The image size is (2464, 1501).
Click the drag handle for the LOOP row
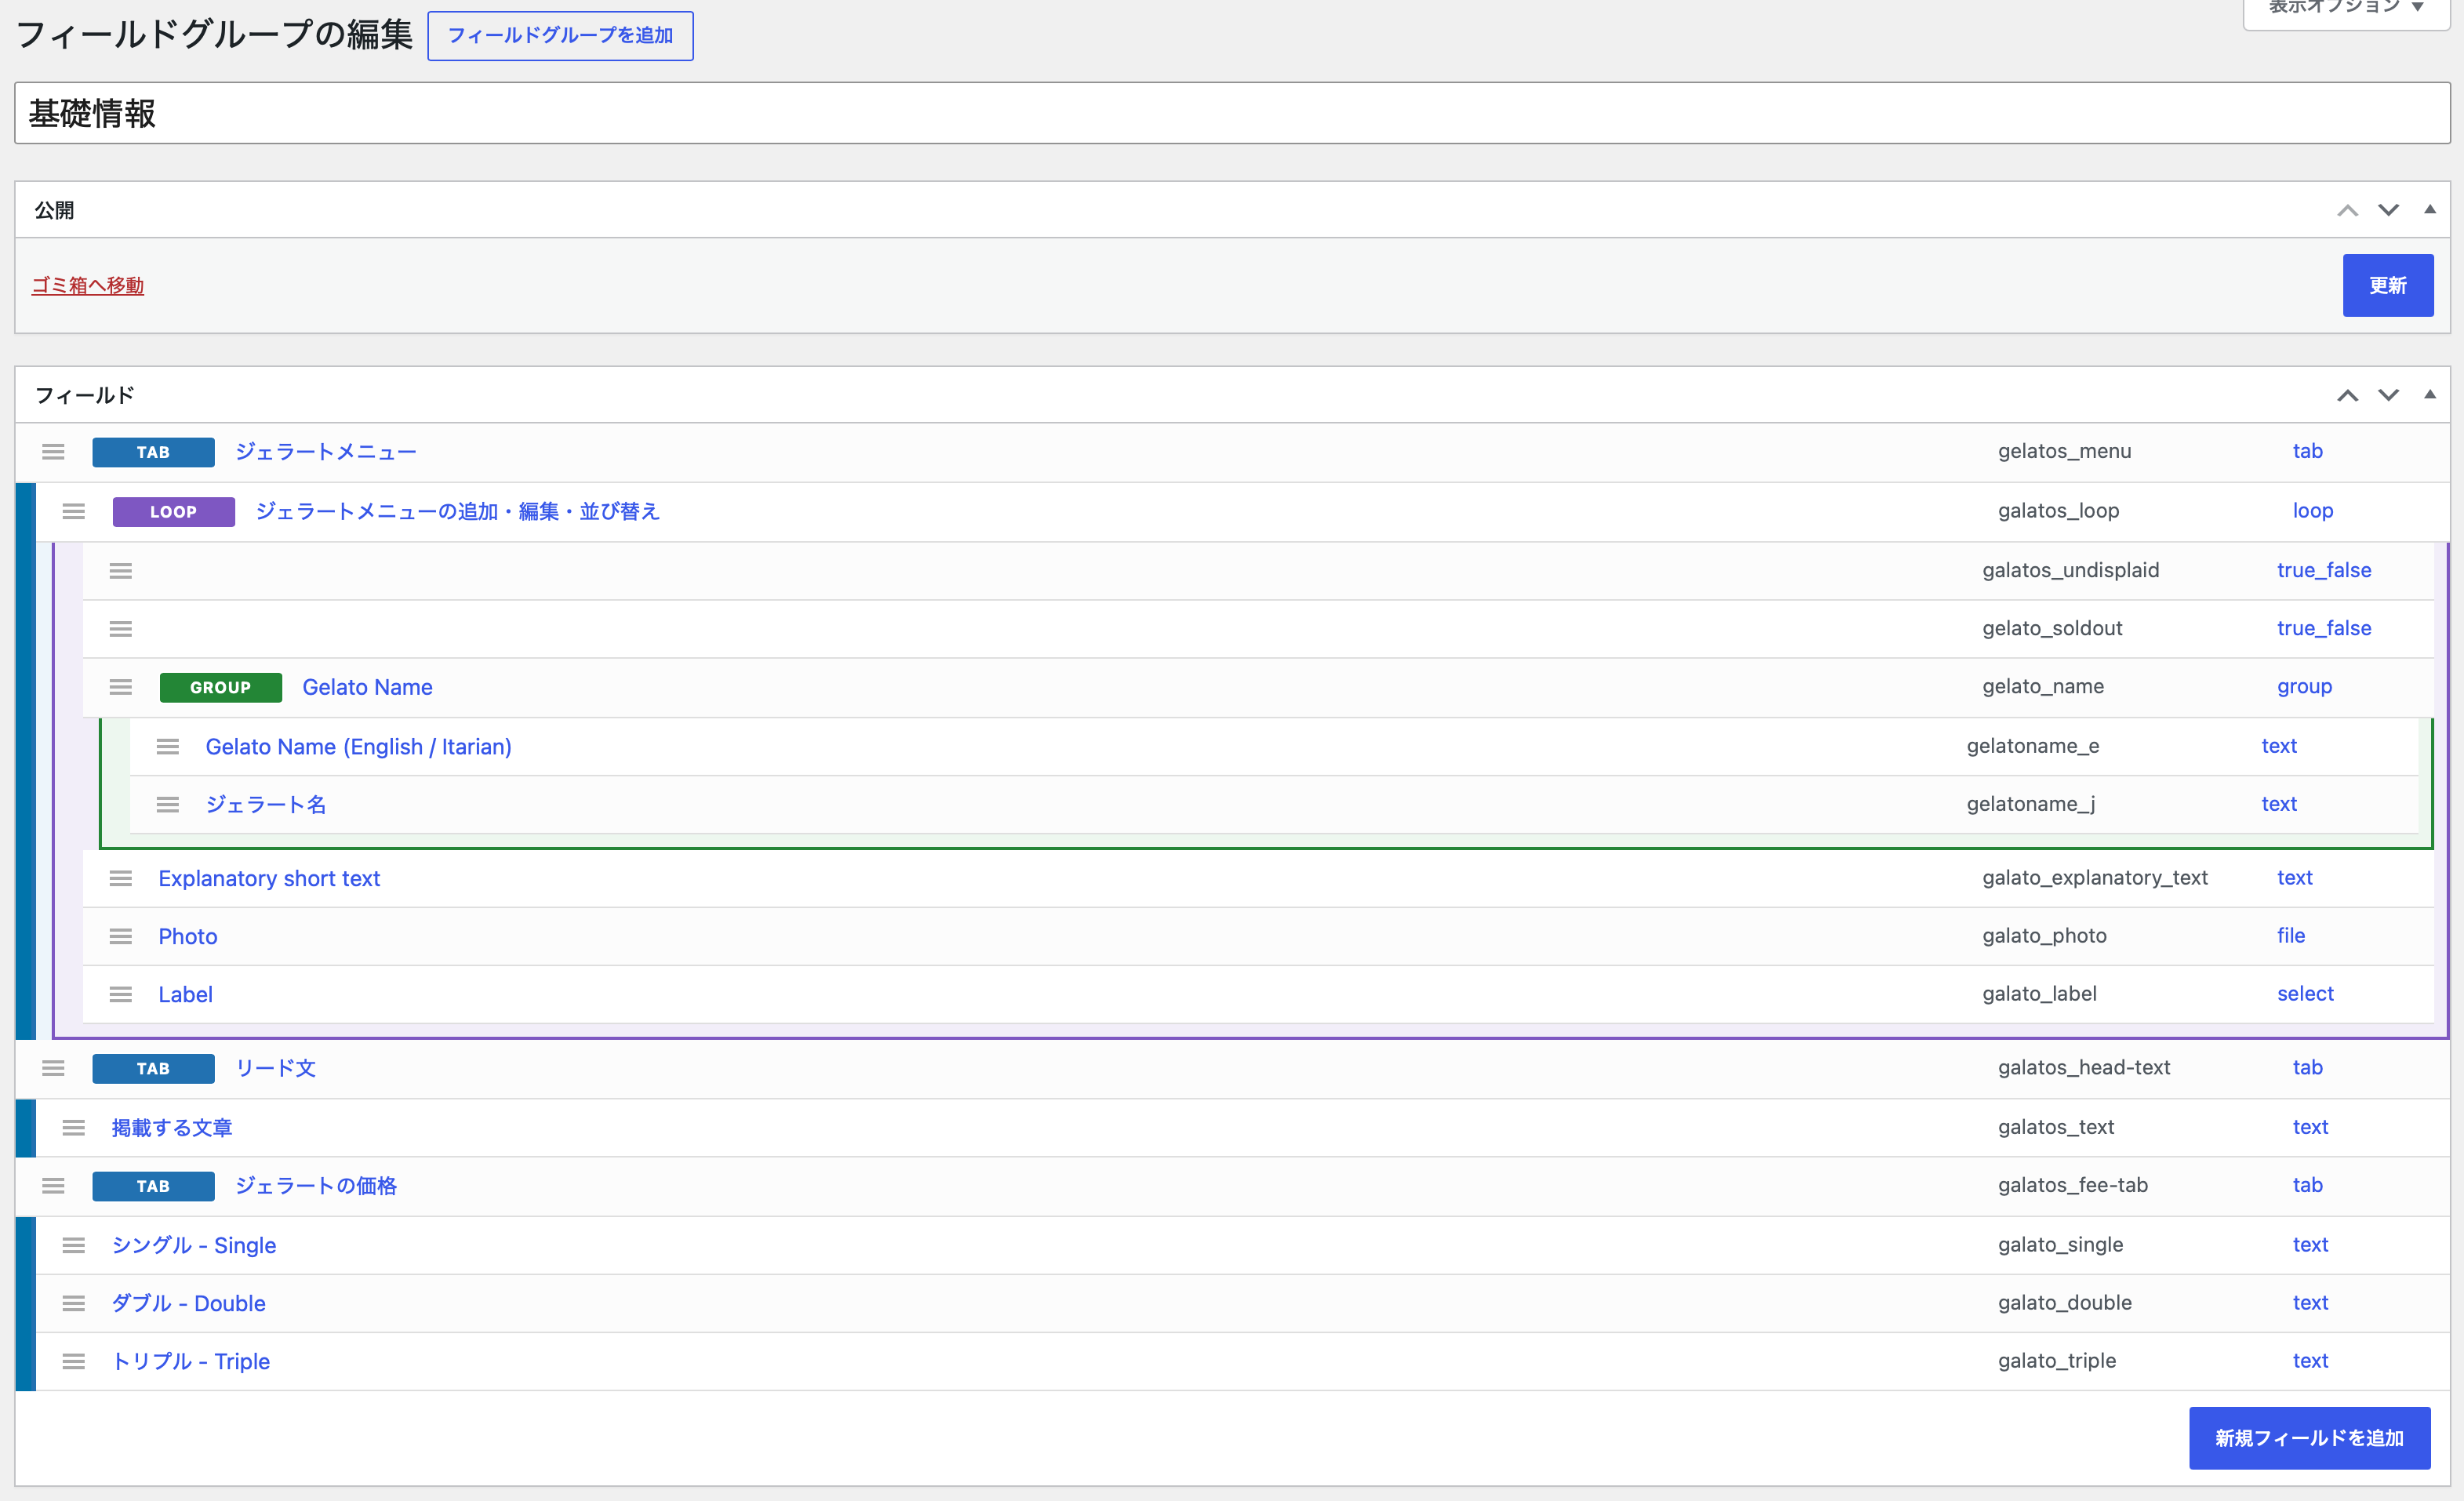tap(74, 511)
